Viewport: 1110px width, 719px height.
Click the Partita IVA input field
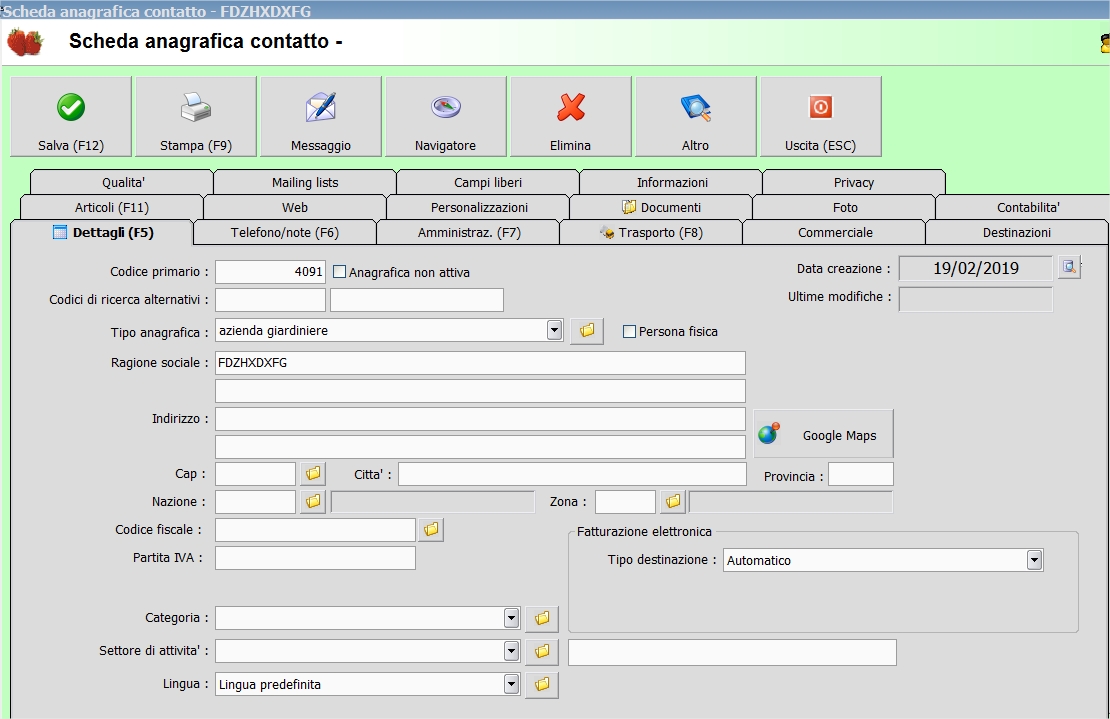point(315,558)
